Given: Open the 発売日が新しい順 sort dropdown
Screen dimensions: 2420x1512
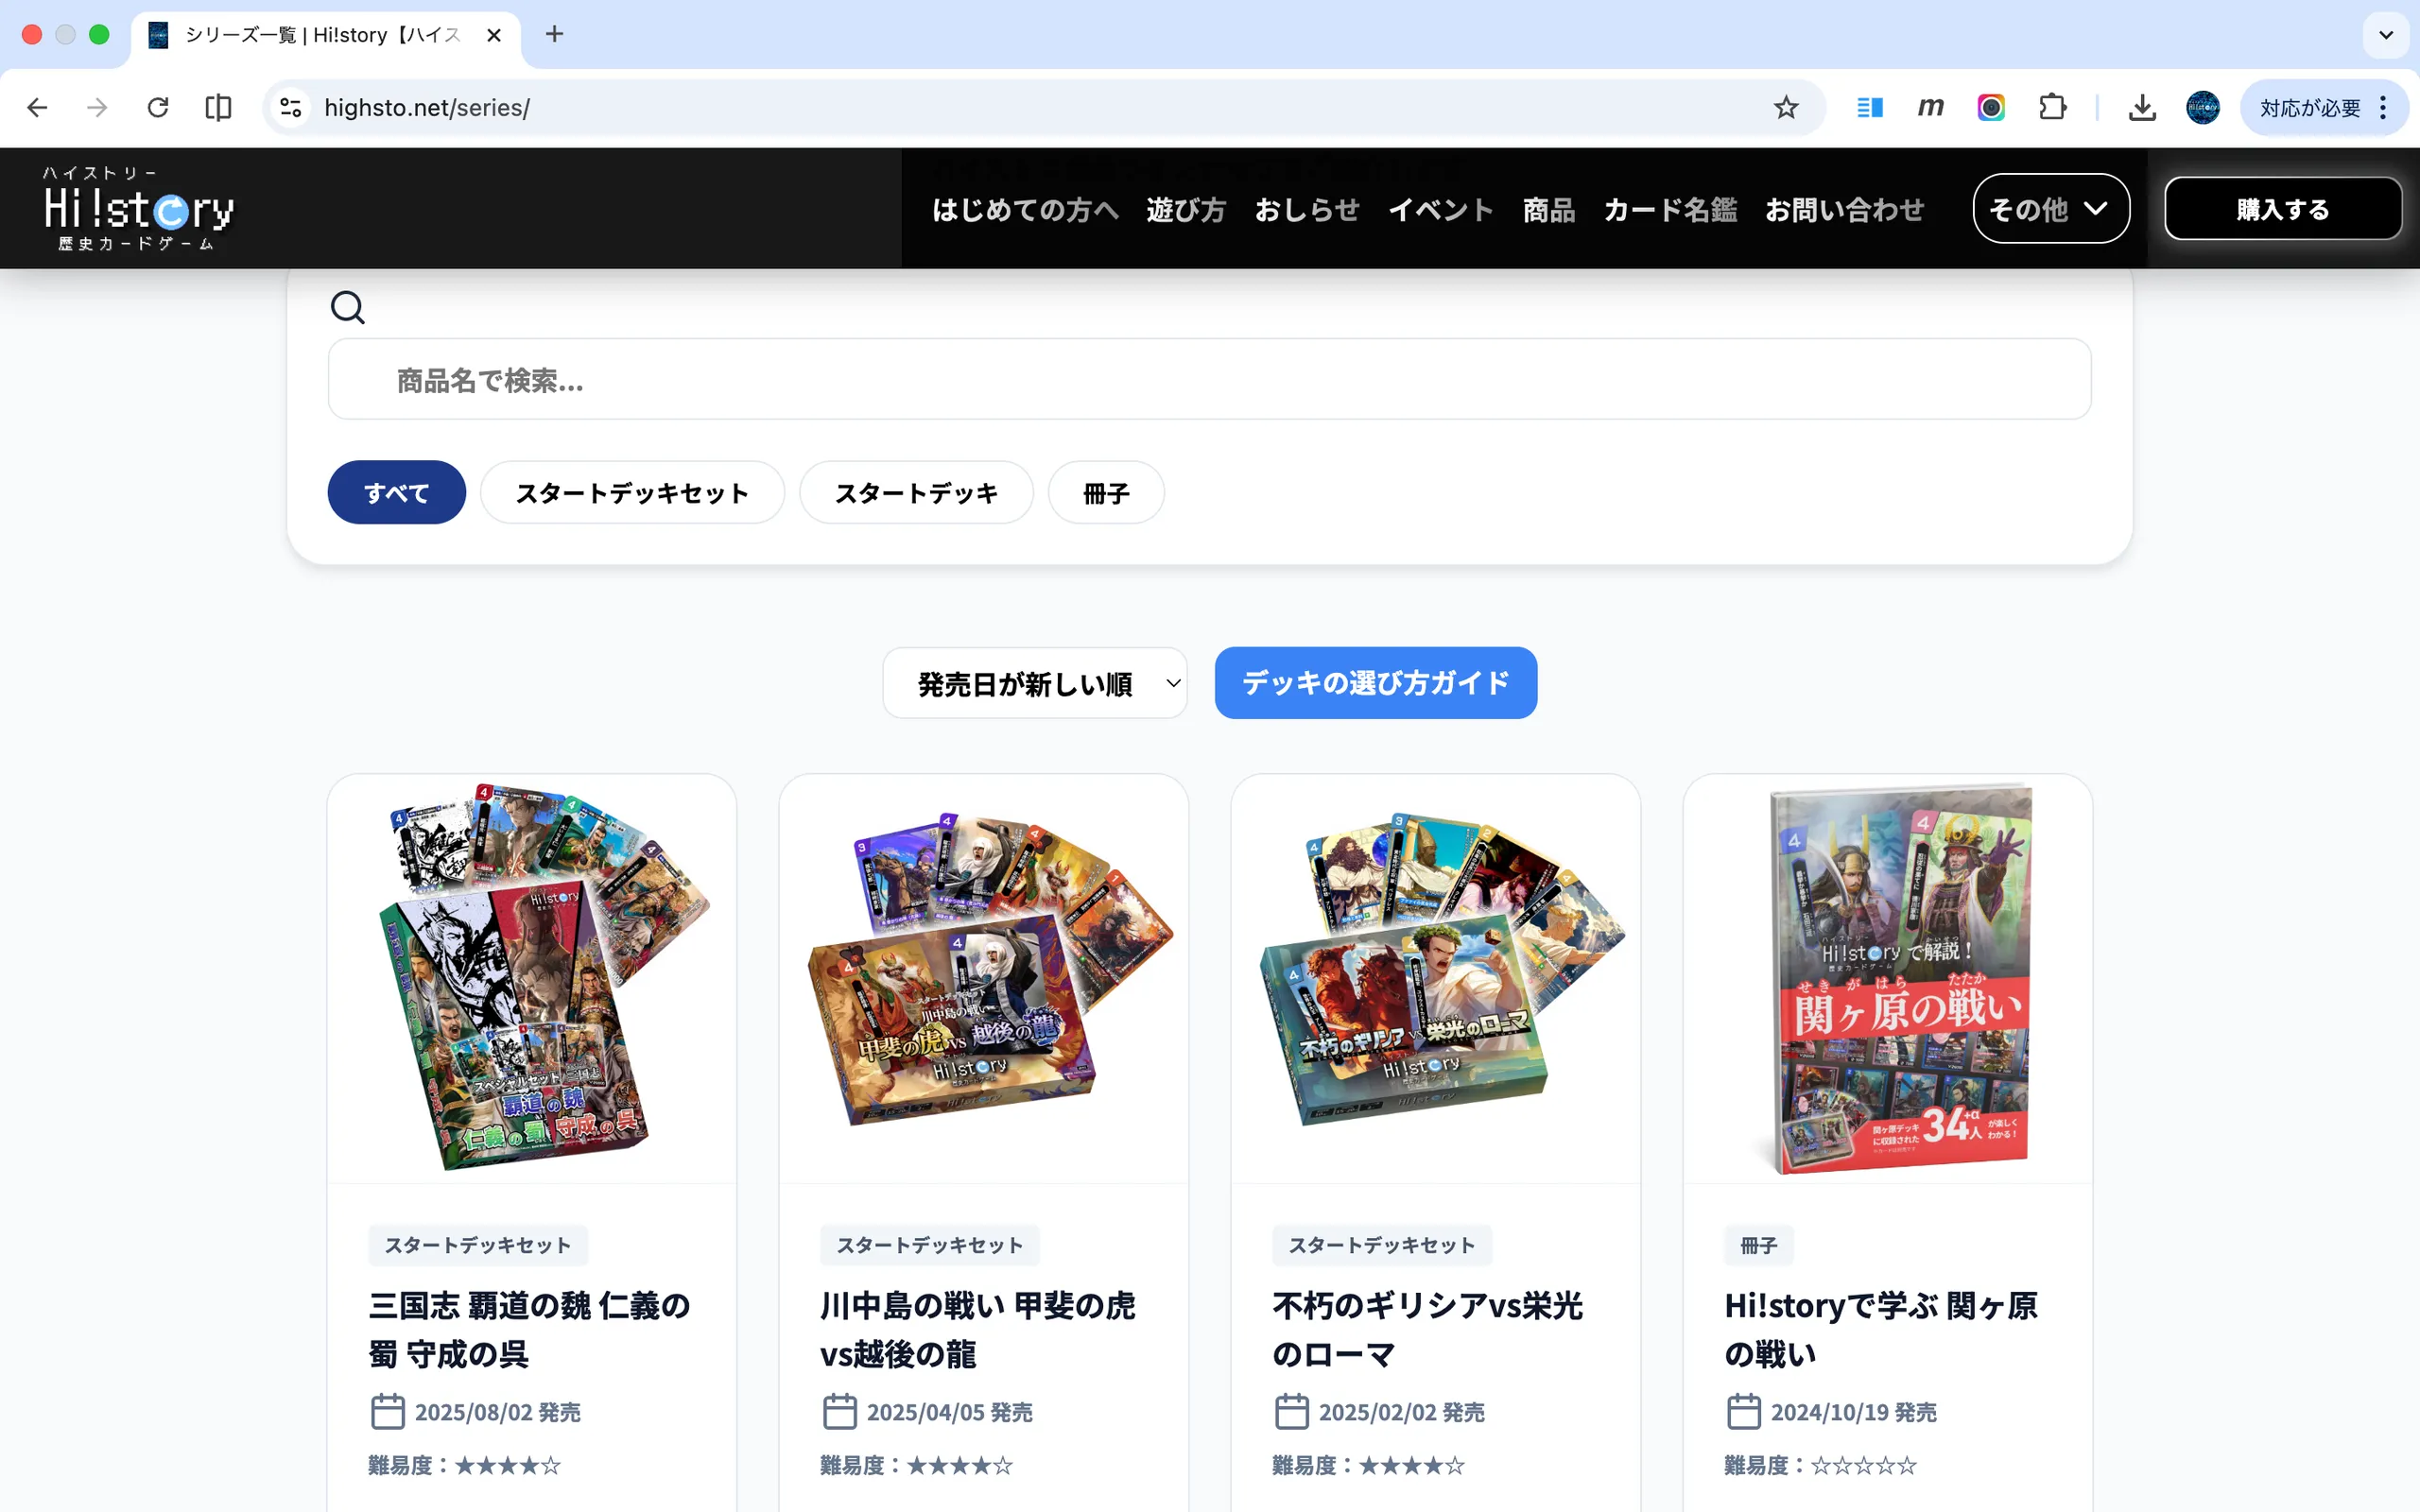Looking at the screenshot, I should click(x=1035, y=683).
